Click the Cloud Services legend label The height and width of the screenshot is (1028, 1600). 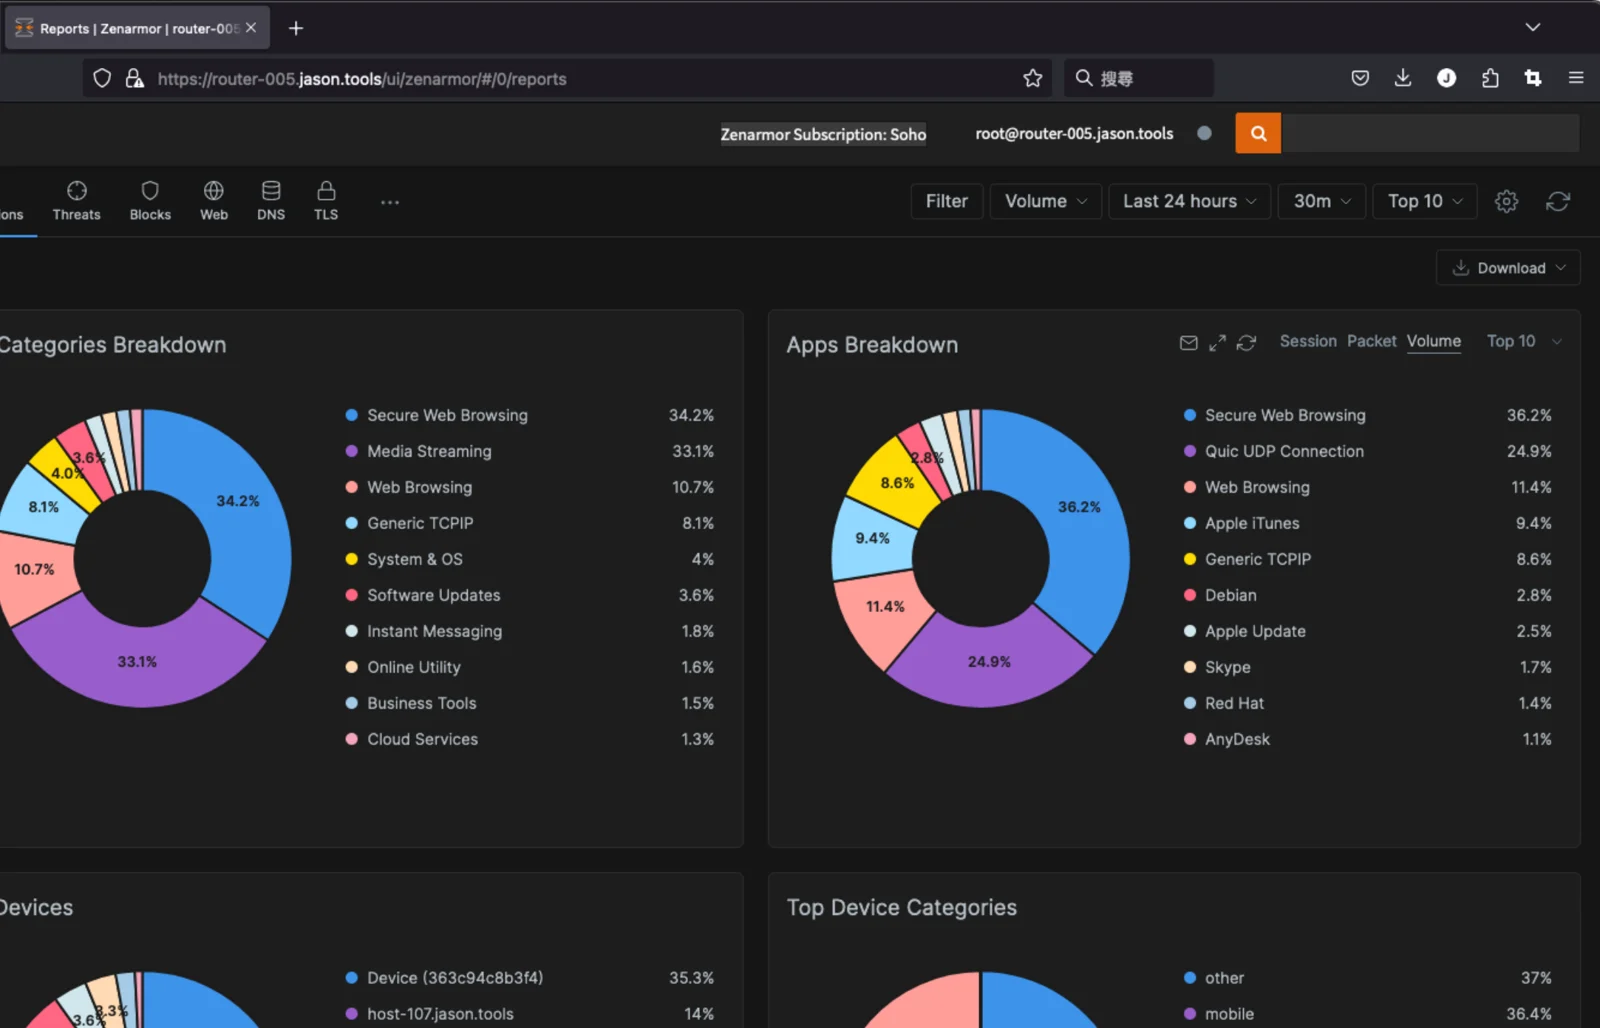coord(422,739)
